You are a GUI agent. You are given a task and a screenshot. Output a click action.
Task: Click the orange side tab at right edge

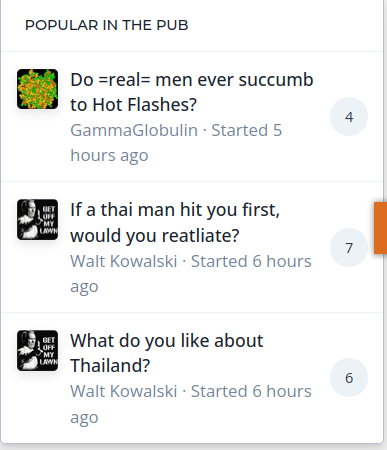click(x=380, y=228)
